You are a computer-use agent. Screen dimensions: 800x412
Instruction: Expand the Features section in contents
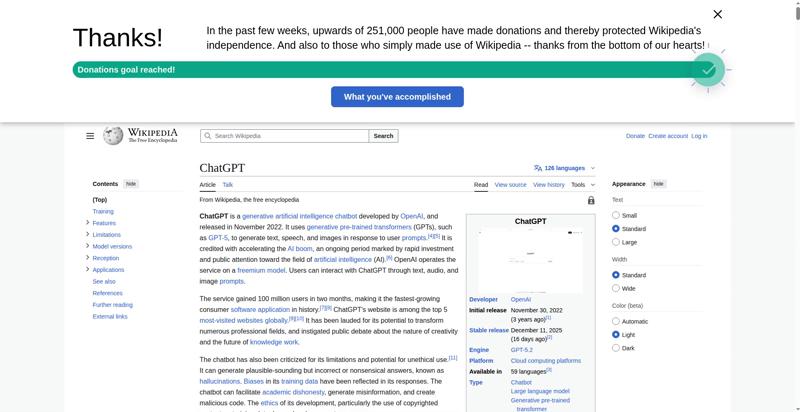88,223
